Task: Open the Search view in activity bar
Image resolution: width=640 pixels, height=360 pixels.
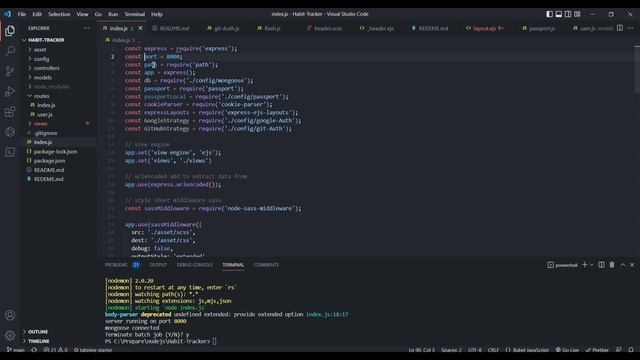Action: pos(10,51)
